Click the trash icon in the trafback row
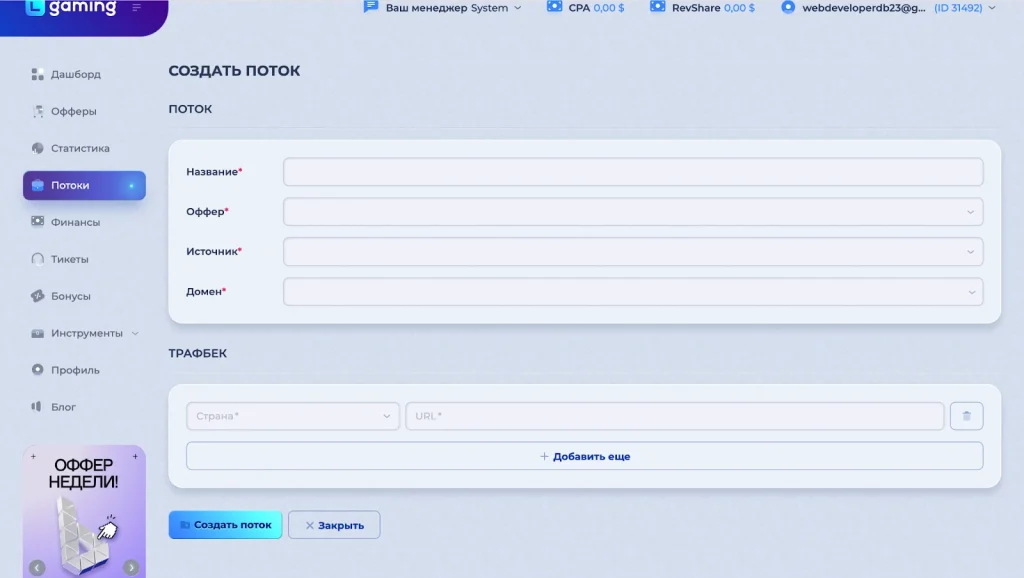The width and height of the screenshot is (1024, 578). coord(967,416)
